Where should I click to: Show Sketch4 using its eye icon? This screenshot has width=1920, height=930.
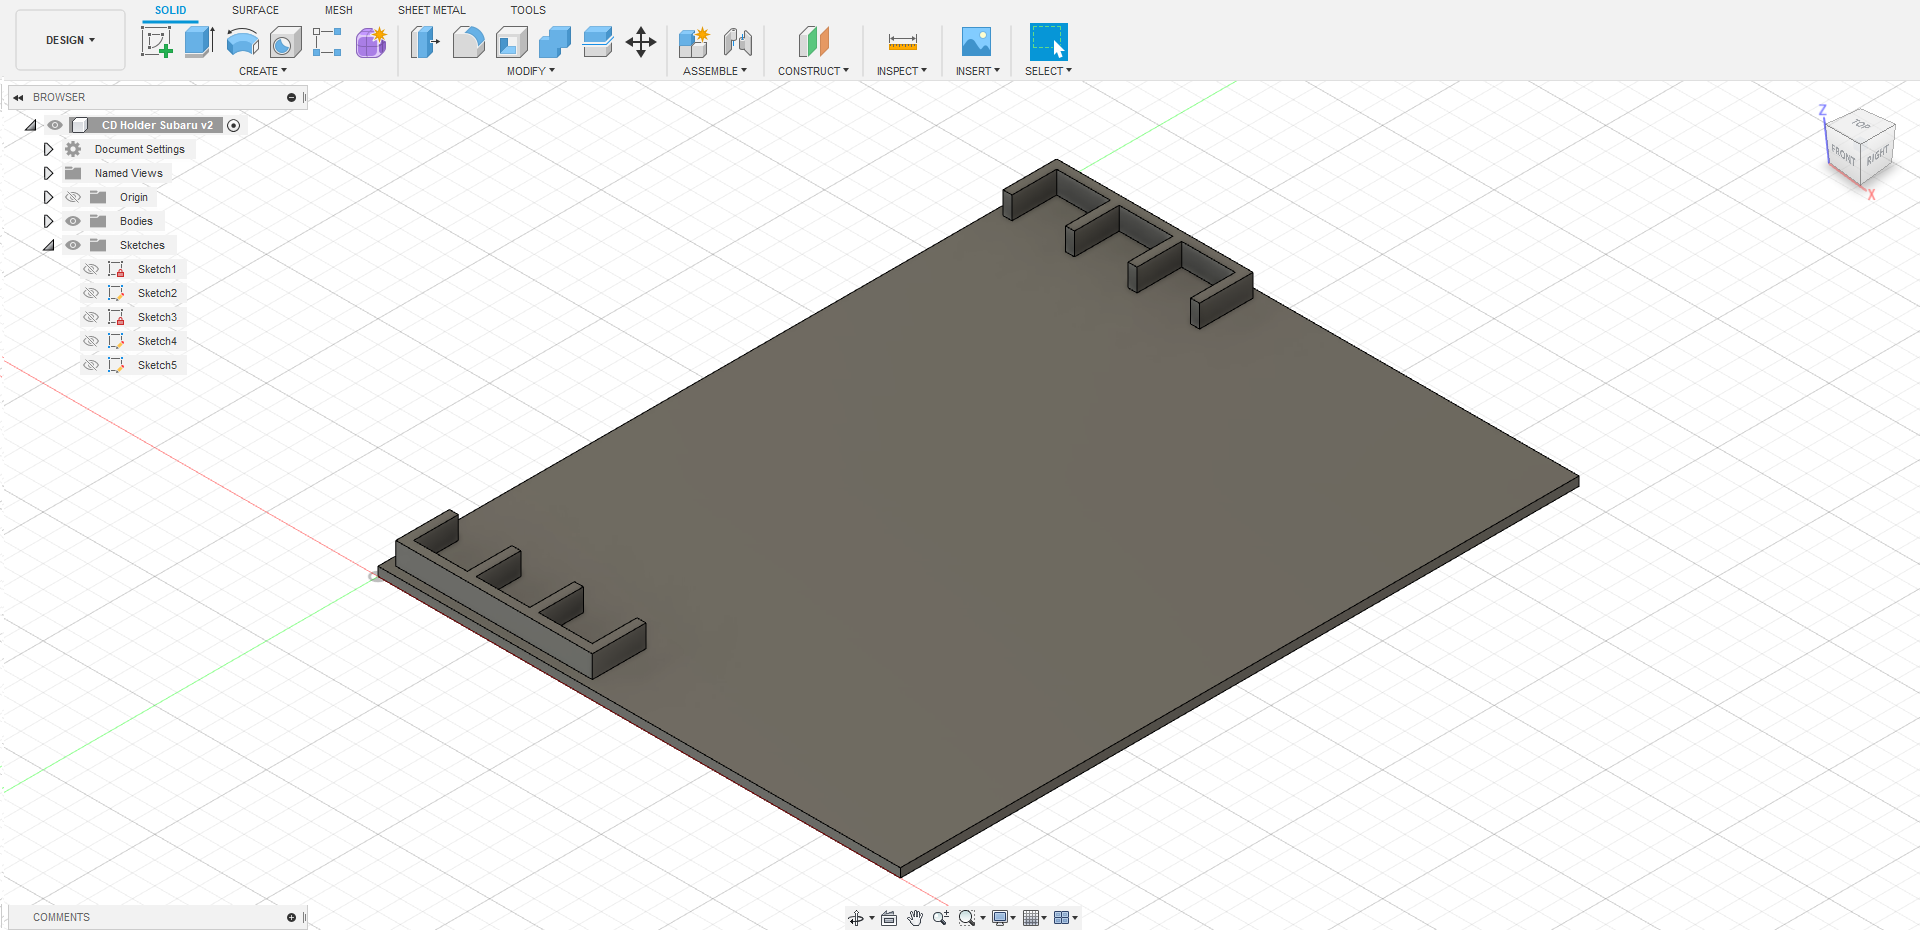pos(91,341)
